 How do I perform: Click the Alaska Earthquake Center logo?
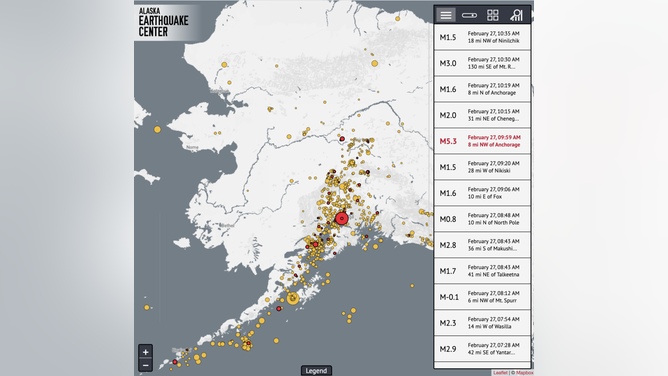(164, 22)
